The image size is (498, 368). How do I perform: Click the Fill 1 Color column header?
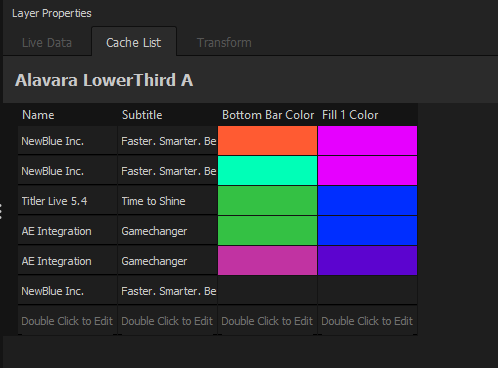point(368,115)
